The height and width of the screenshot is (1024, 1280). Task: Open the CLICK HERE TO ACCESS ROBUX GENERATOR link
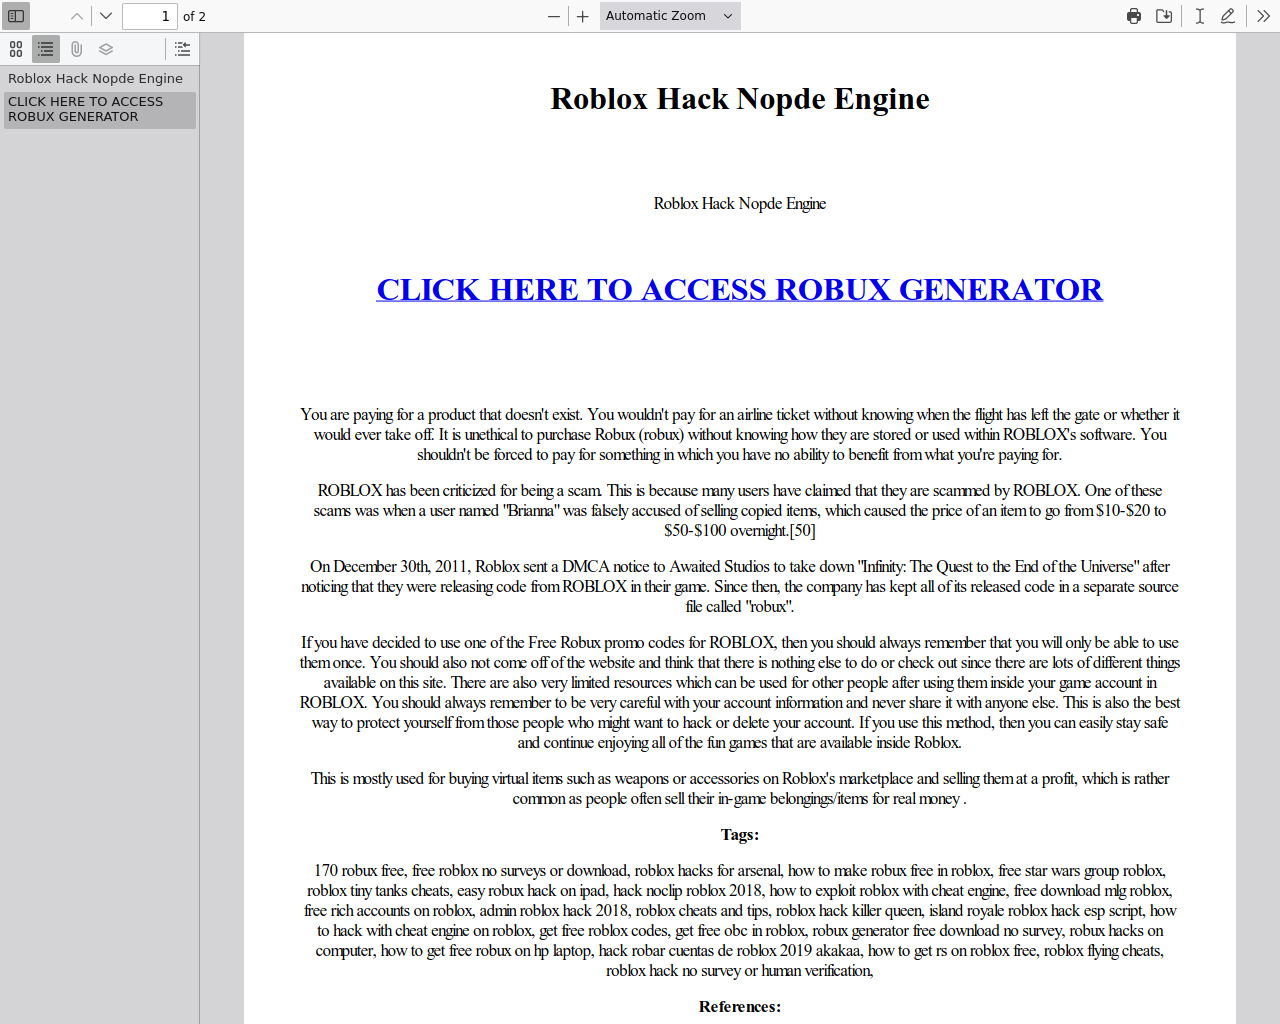point(740,289)
